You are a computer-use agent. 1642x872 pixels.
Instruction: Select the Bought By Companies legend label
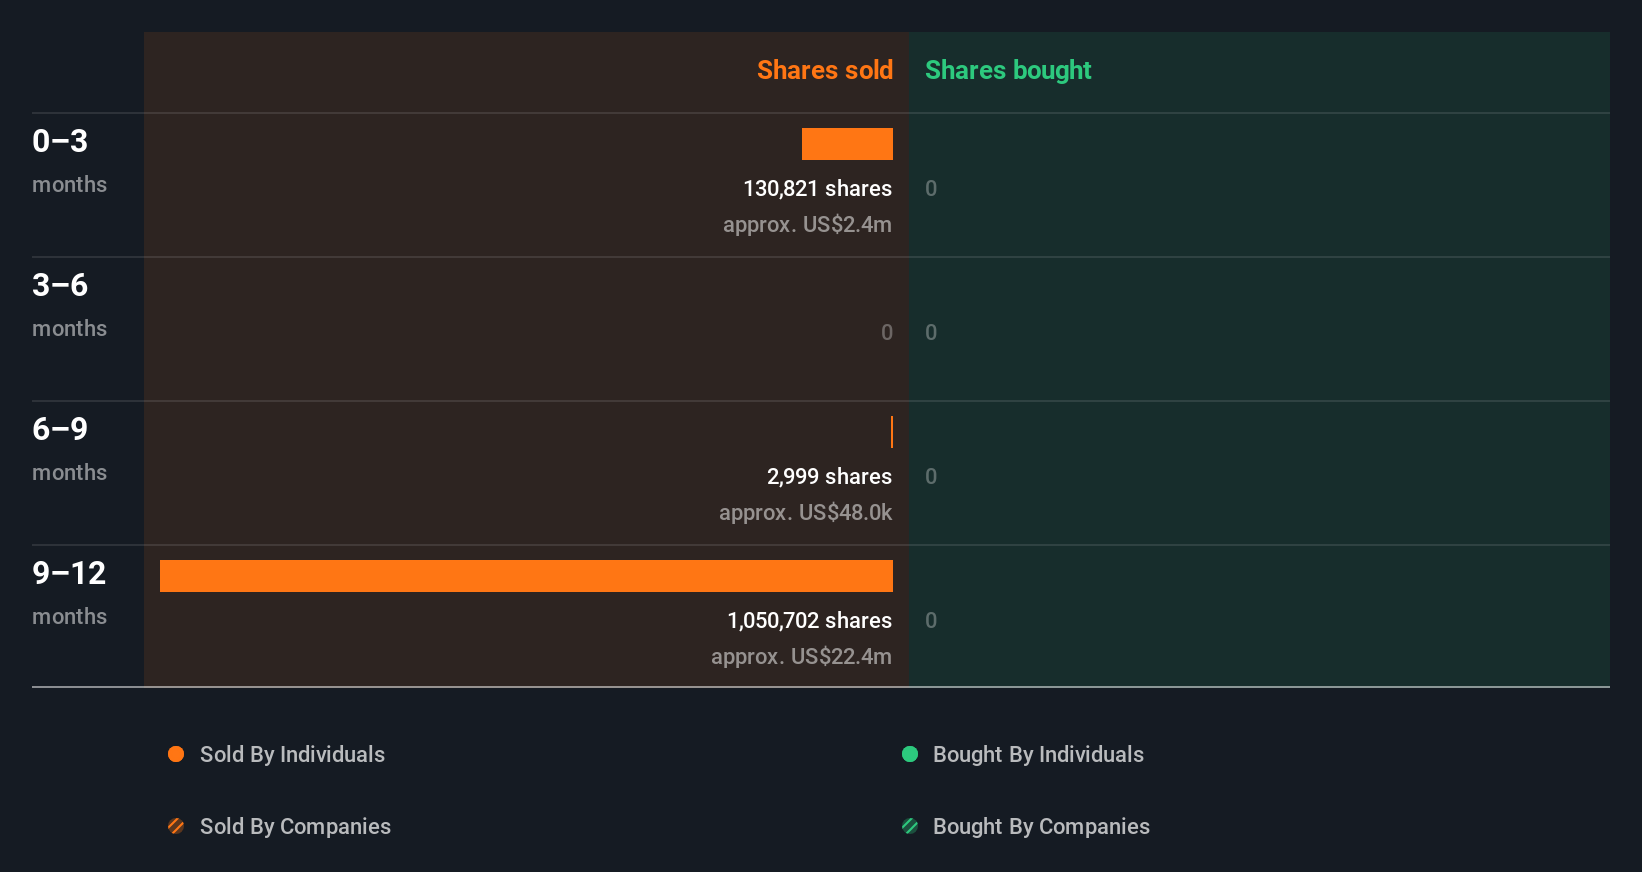click(x=1041, y=826)
